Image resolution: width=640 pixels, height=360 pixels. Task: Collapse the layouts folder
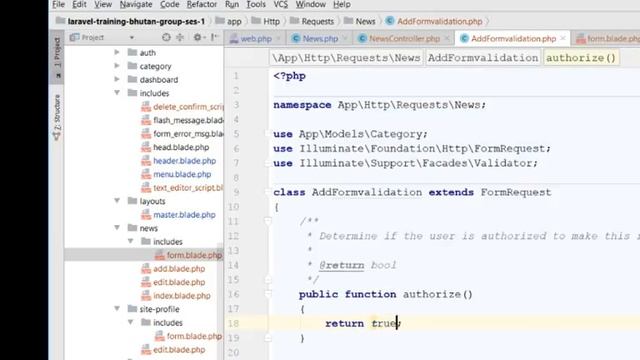(x=117, y=201)
